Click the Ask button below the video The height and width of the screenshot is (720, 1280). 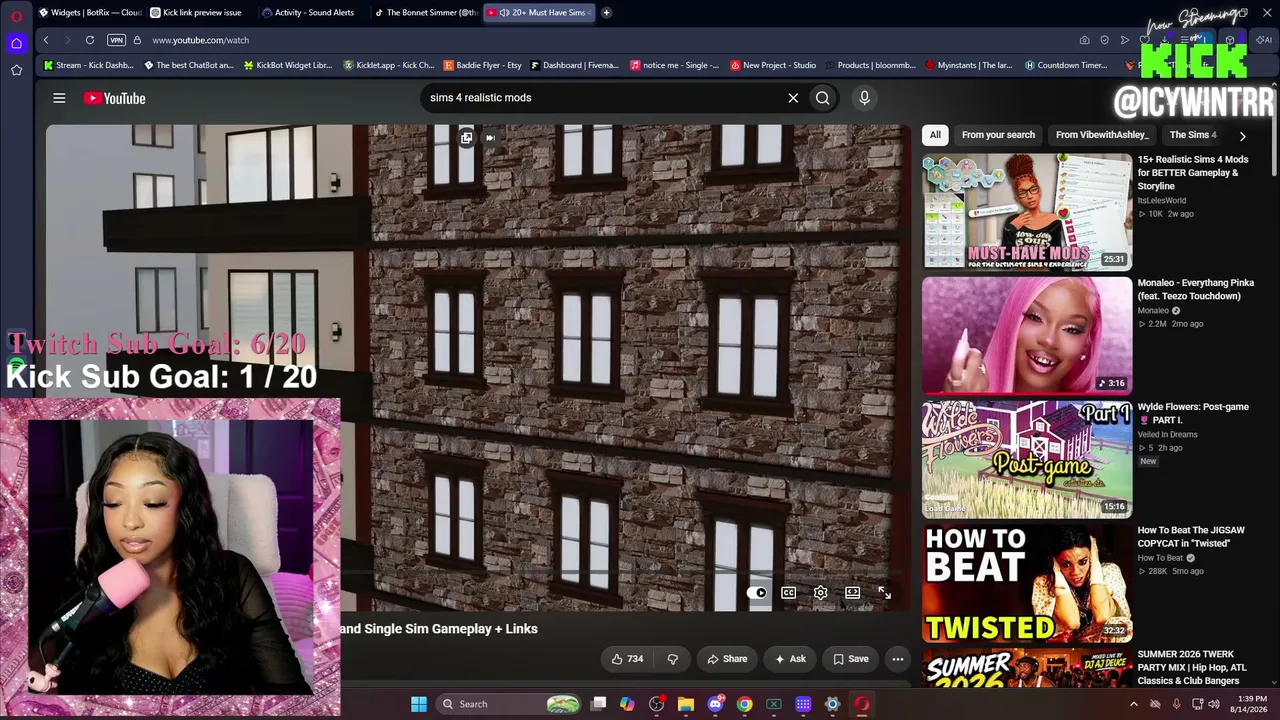tap(789, 659)
